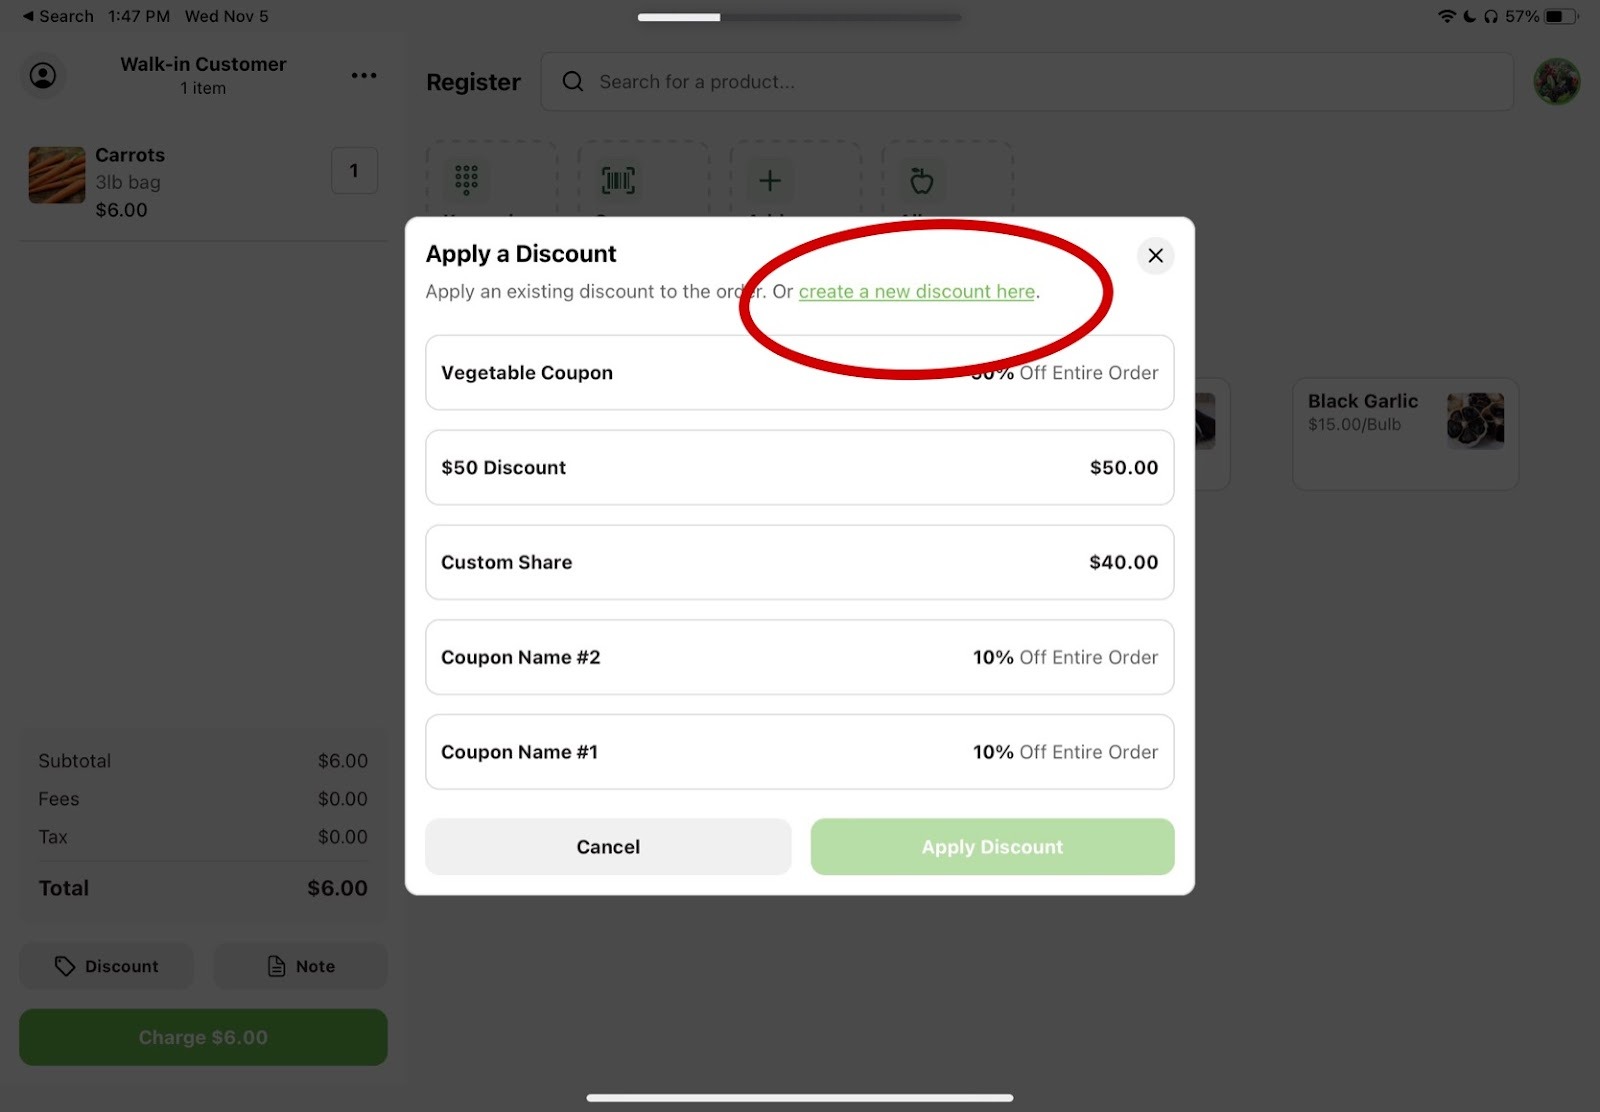Image resolution: width=1600 pixels, height=1112 pixels.
Task: Add a Note to the order
Action: pos(300,966)
